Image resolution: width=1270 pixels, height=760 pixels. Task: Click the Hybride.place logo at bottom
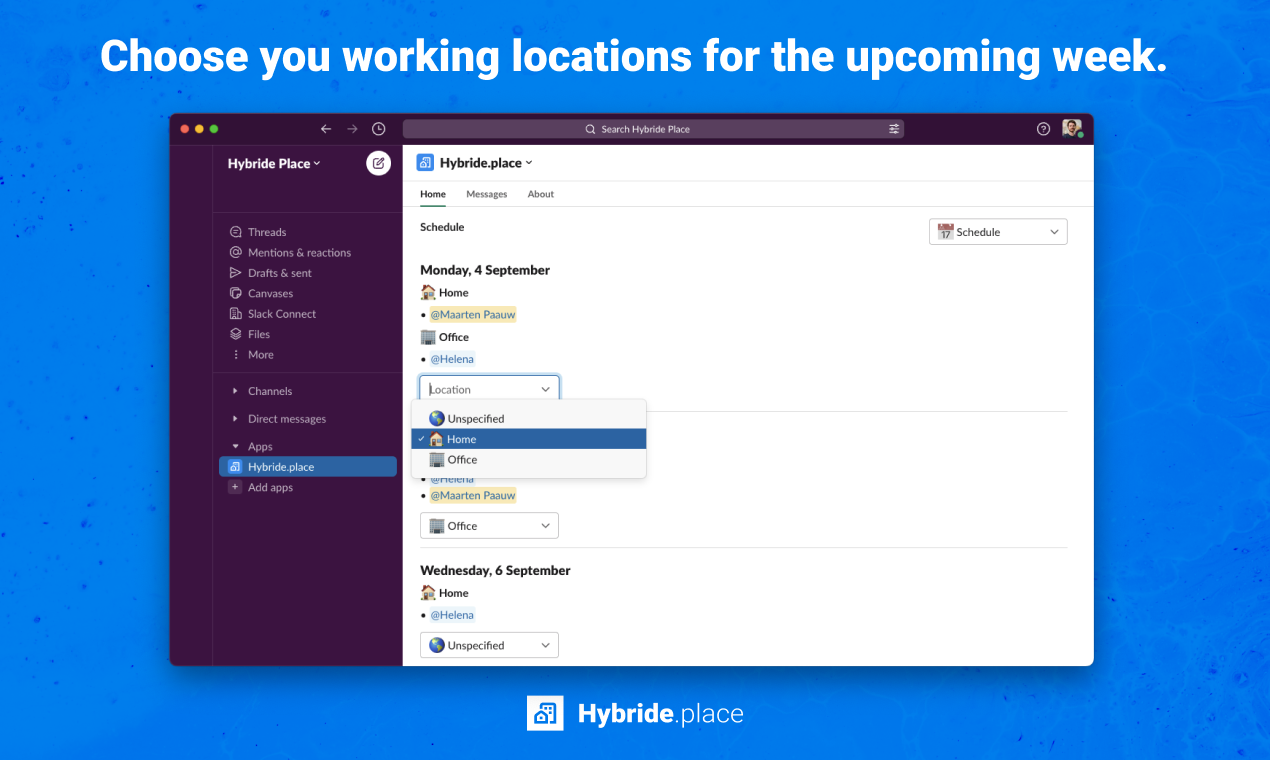(x=635, y=713)
